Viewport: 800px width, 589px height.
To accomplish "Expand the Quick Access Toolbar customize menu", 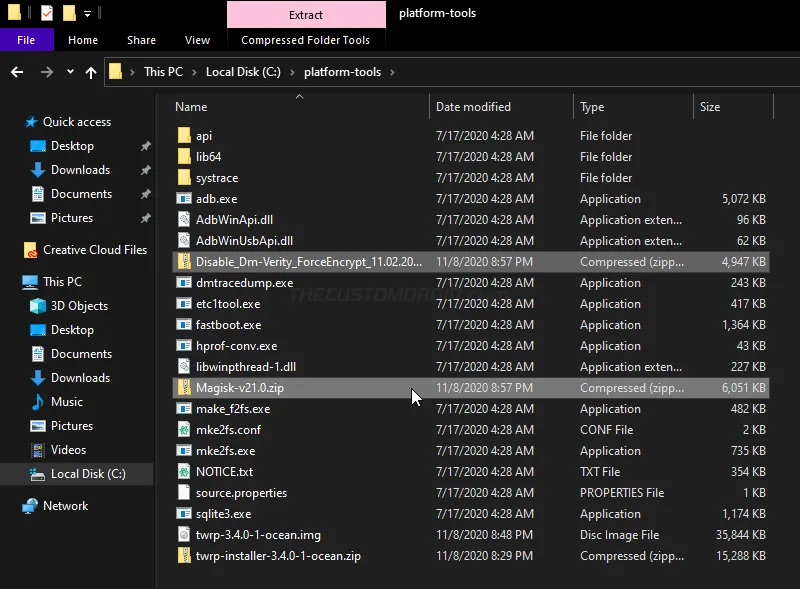I will click(x=87, y=11).
